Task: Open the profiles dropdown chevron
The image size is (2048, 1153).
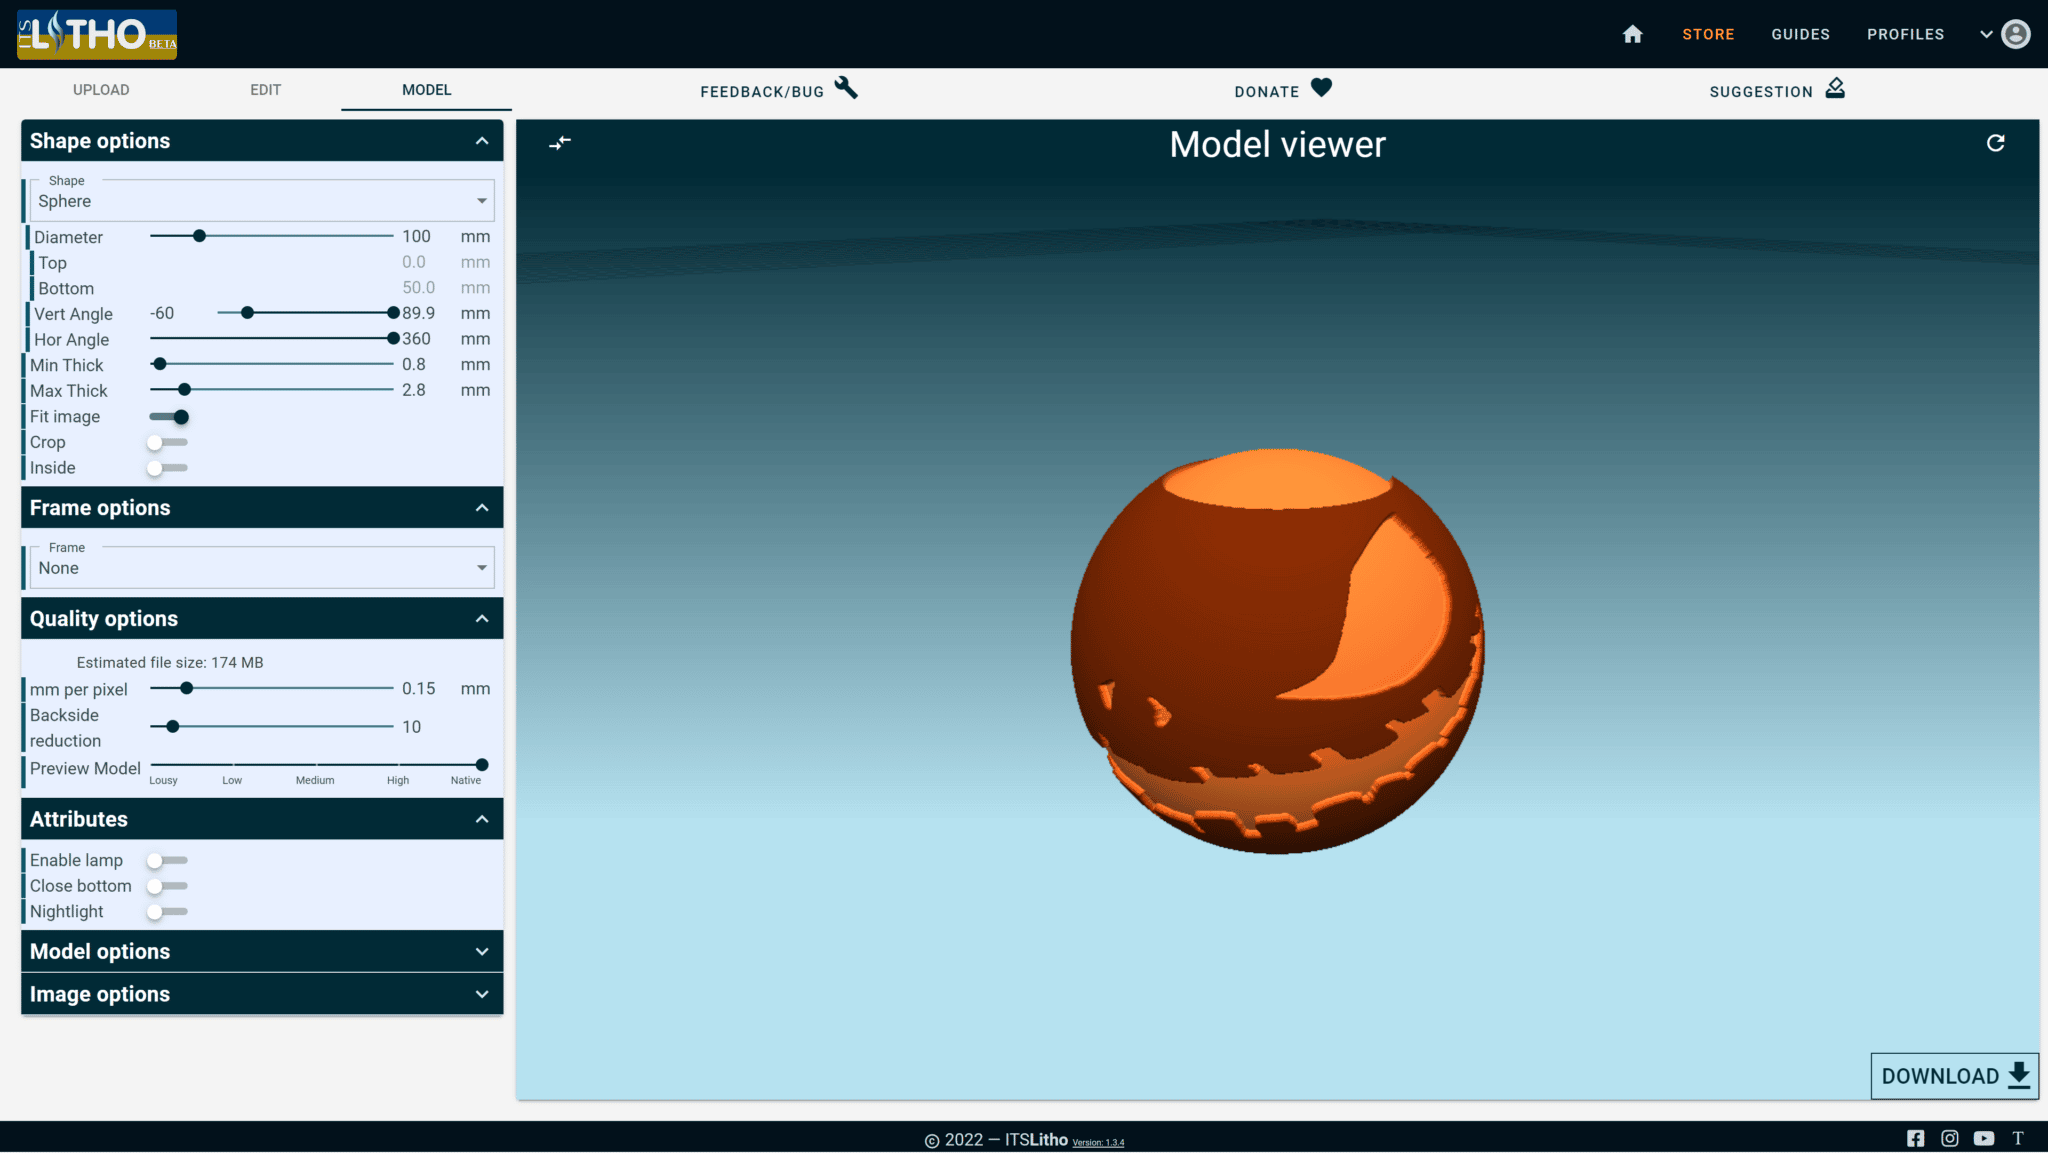Action: pos(1986,34)
